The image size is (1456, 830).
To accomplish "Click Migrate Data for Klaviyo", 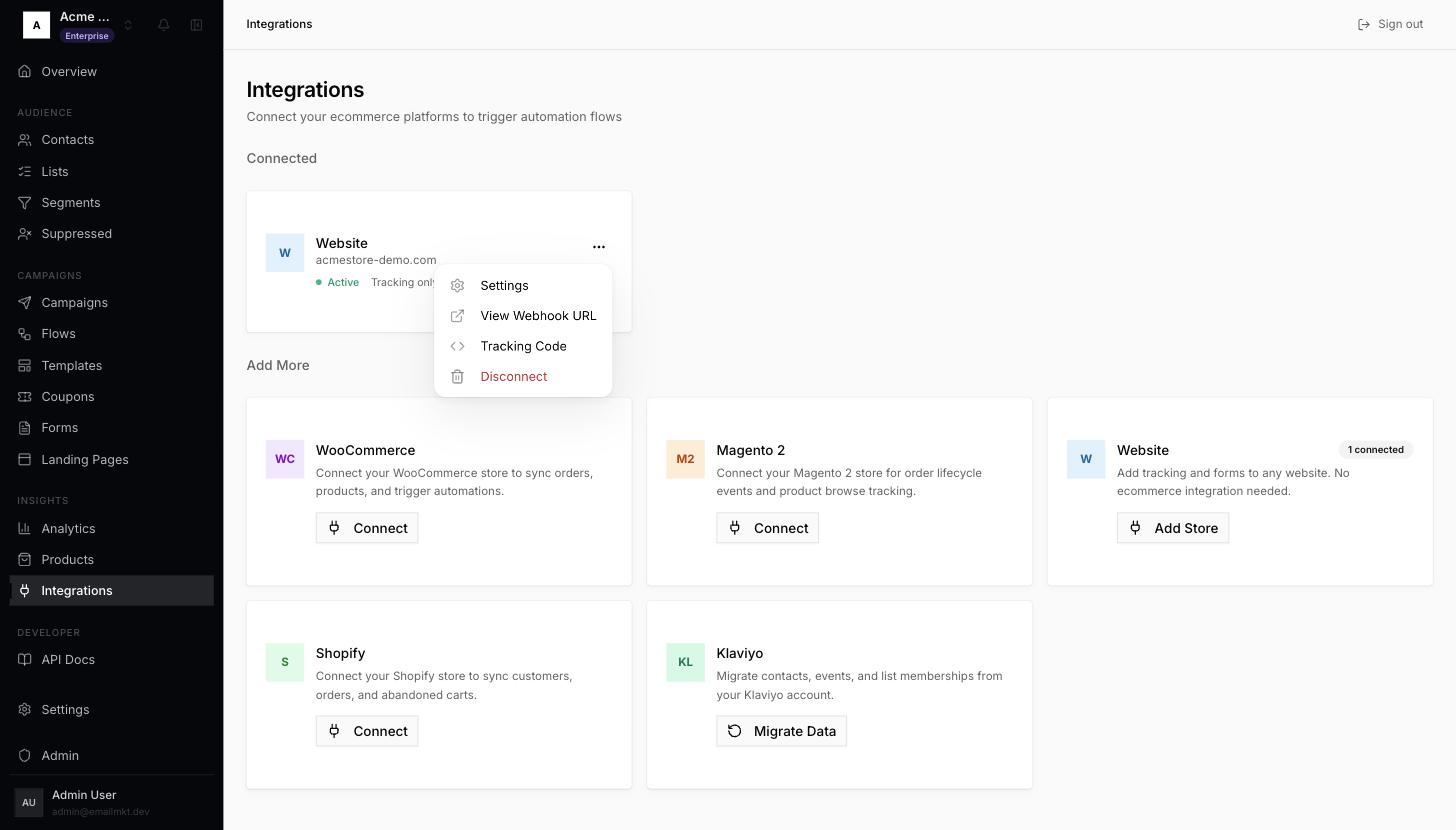I will [781, 731].
